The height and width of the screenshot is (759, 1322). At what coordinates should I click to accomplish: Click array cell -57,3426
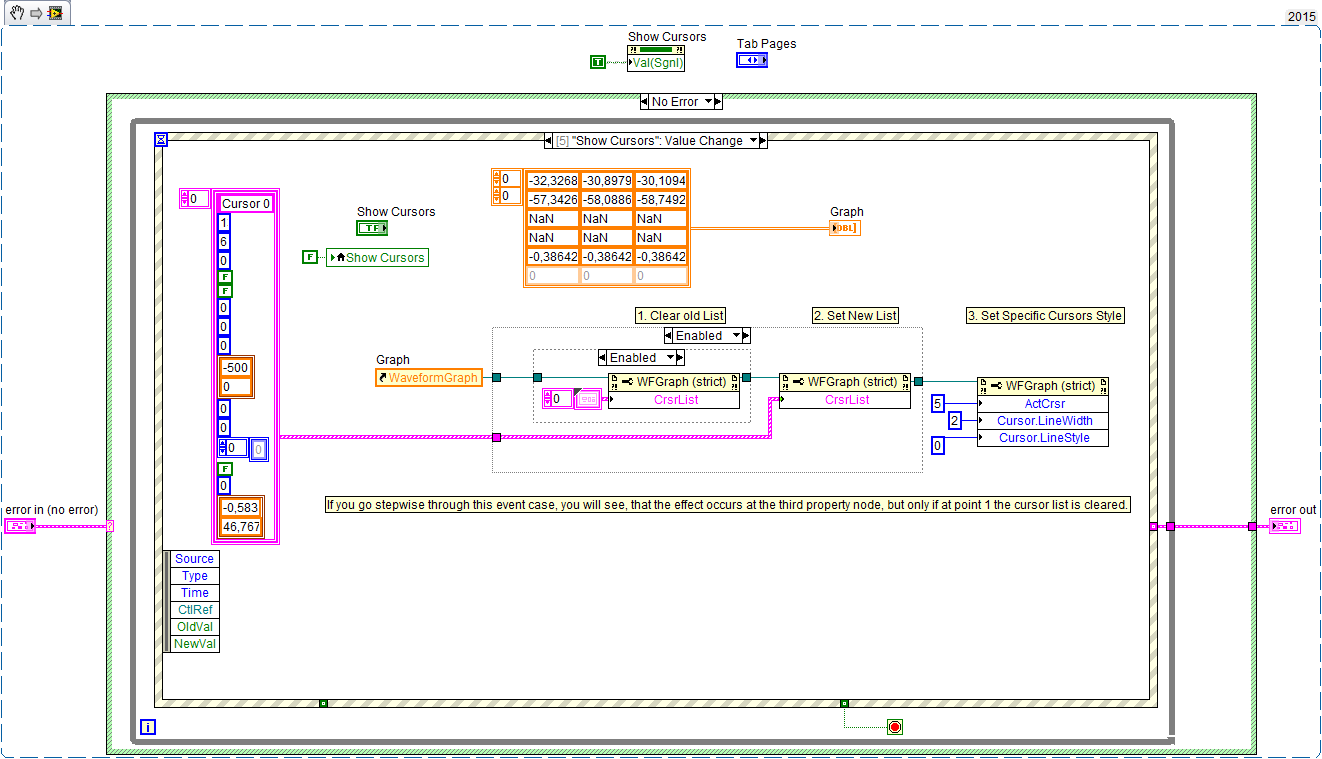point(552,200)
